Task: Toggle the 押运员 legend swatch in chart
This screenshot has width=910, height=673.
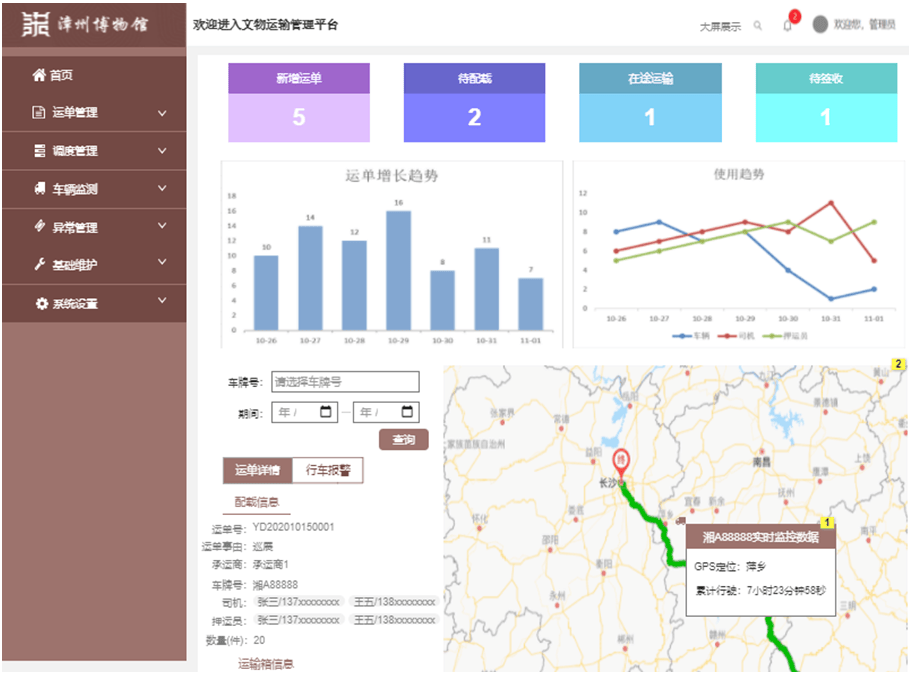Action: pos(772,336)
